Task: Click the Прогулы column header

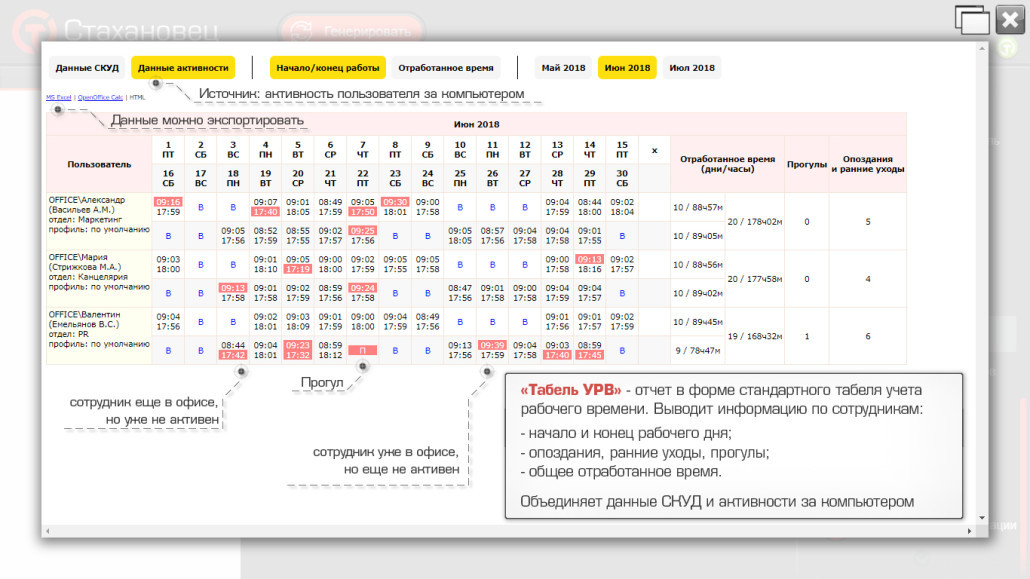Action: 807,164
